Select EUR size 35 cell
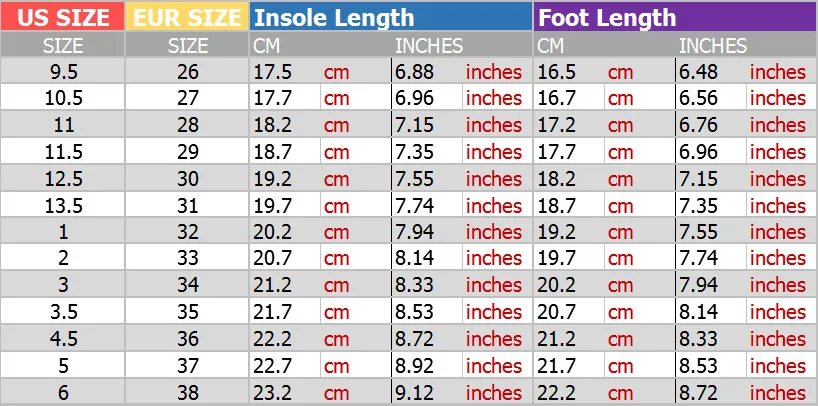The height and width of the screenshot is (406, 818). (x=187, y=313)
